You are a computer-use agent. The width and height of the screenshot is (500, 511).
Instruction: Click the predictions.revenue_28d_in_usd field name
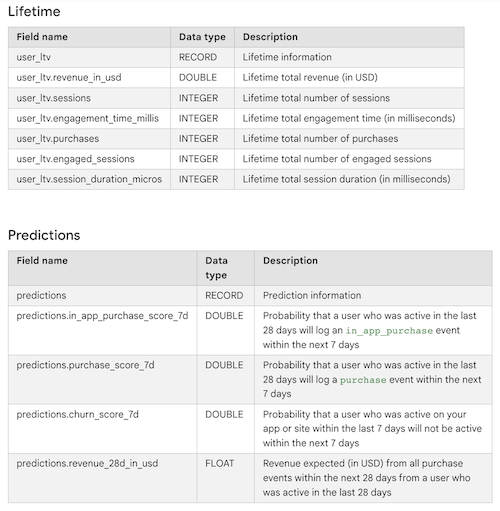coord(87,463)
